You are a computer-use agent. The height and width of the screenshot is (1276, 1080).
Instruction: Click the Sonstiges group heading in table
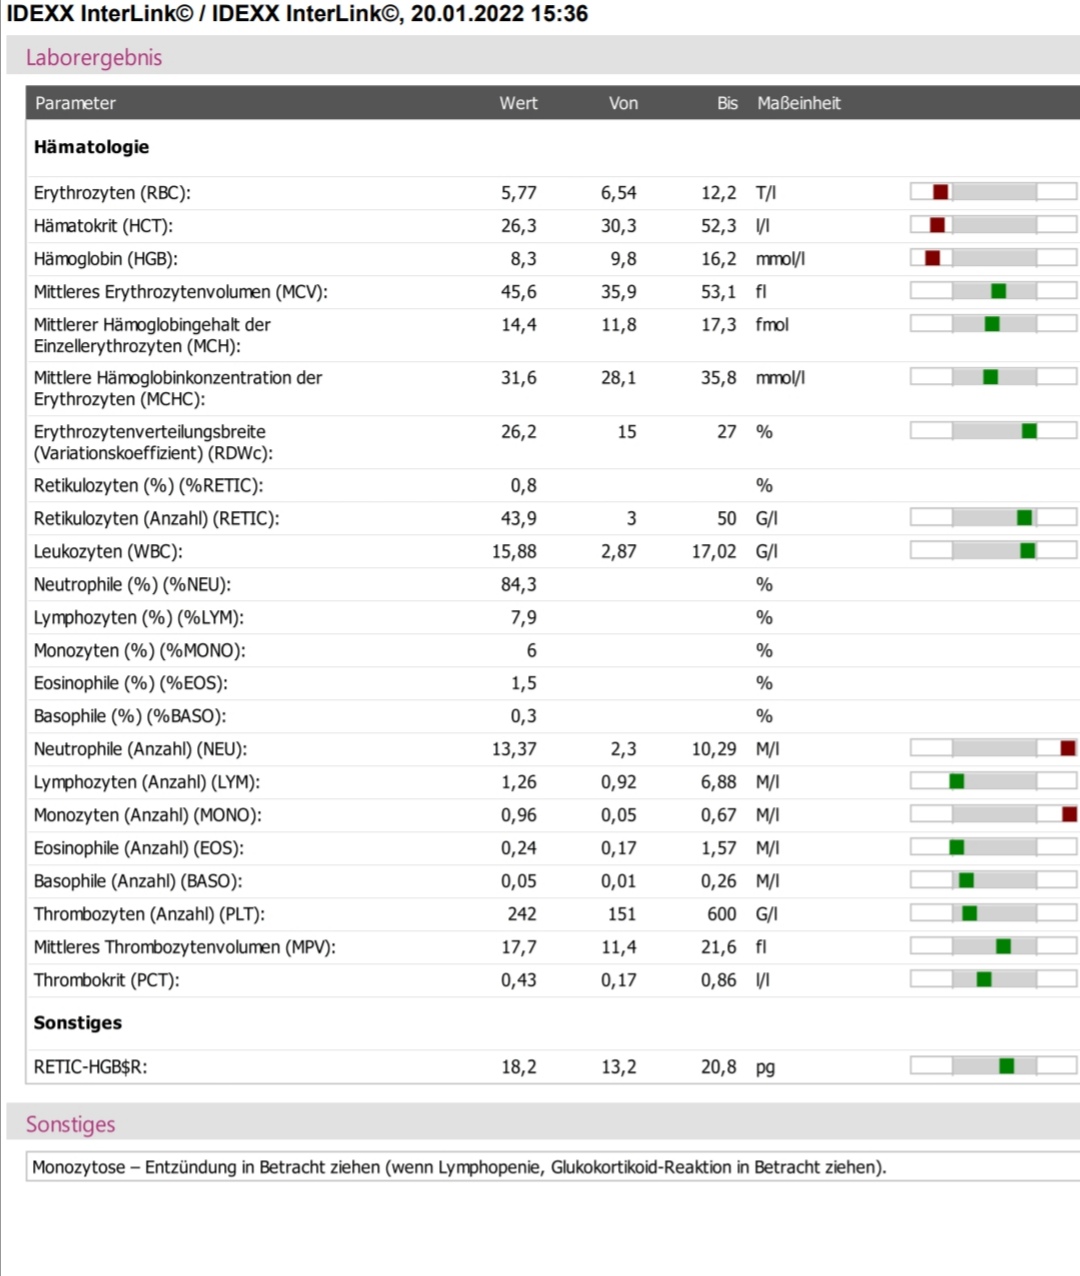coord(78,1023)
